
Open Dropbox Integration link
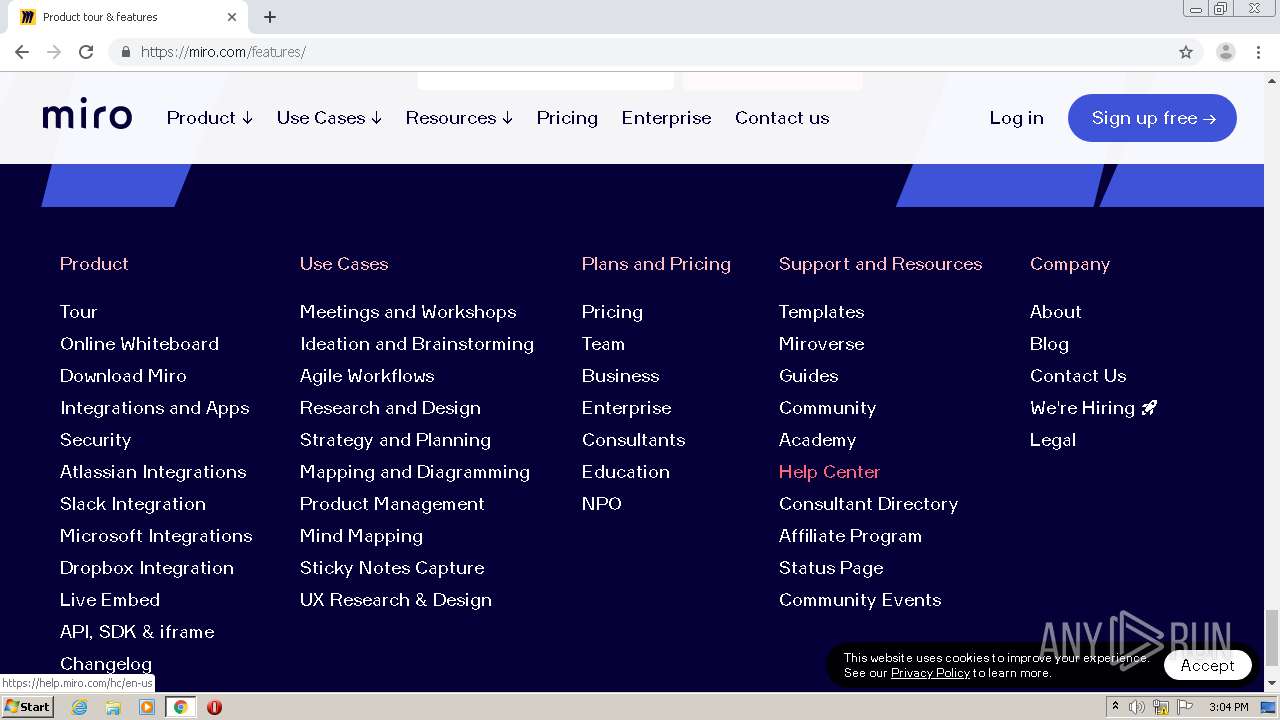tap(147, 568)
